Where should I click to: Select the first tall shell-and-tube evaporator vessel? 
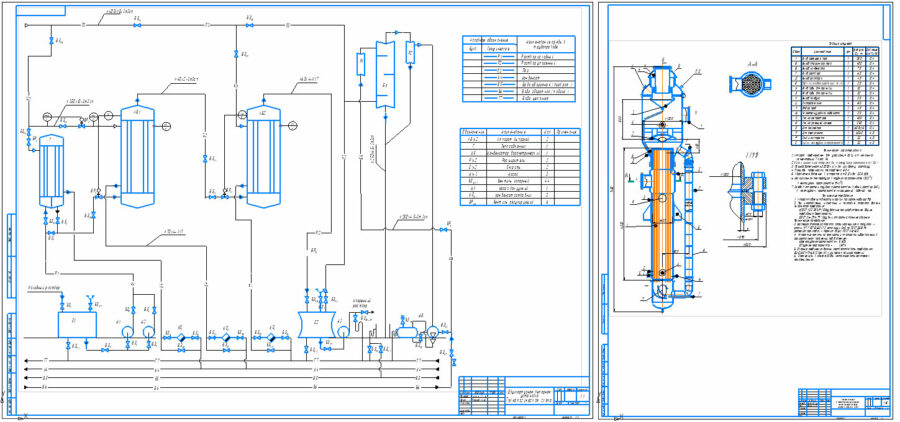coord(137,157)
